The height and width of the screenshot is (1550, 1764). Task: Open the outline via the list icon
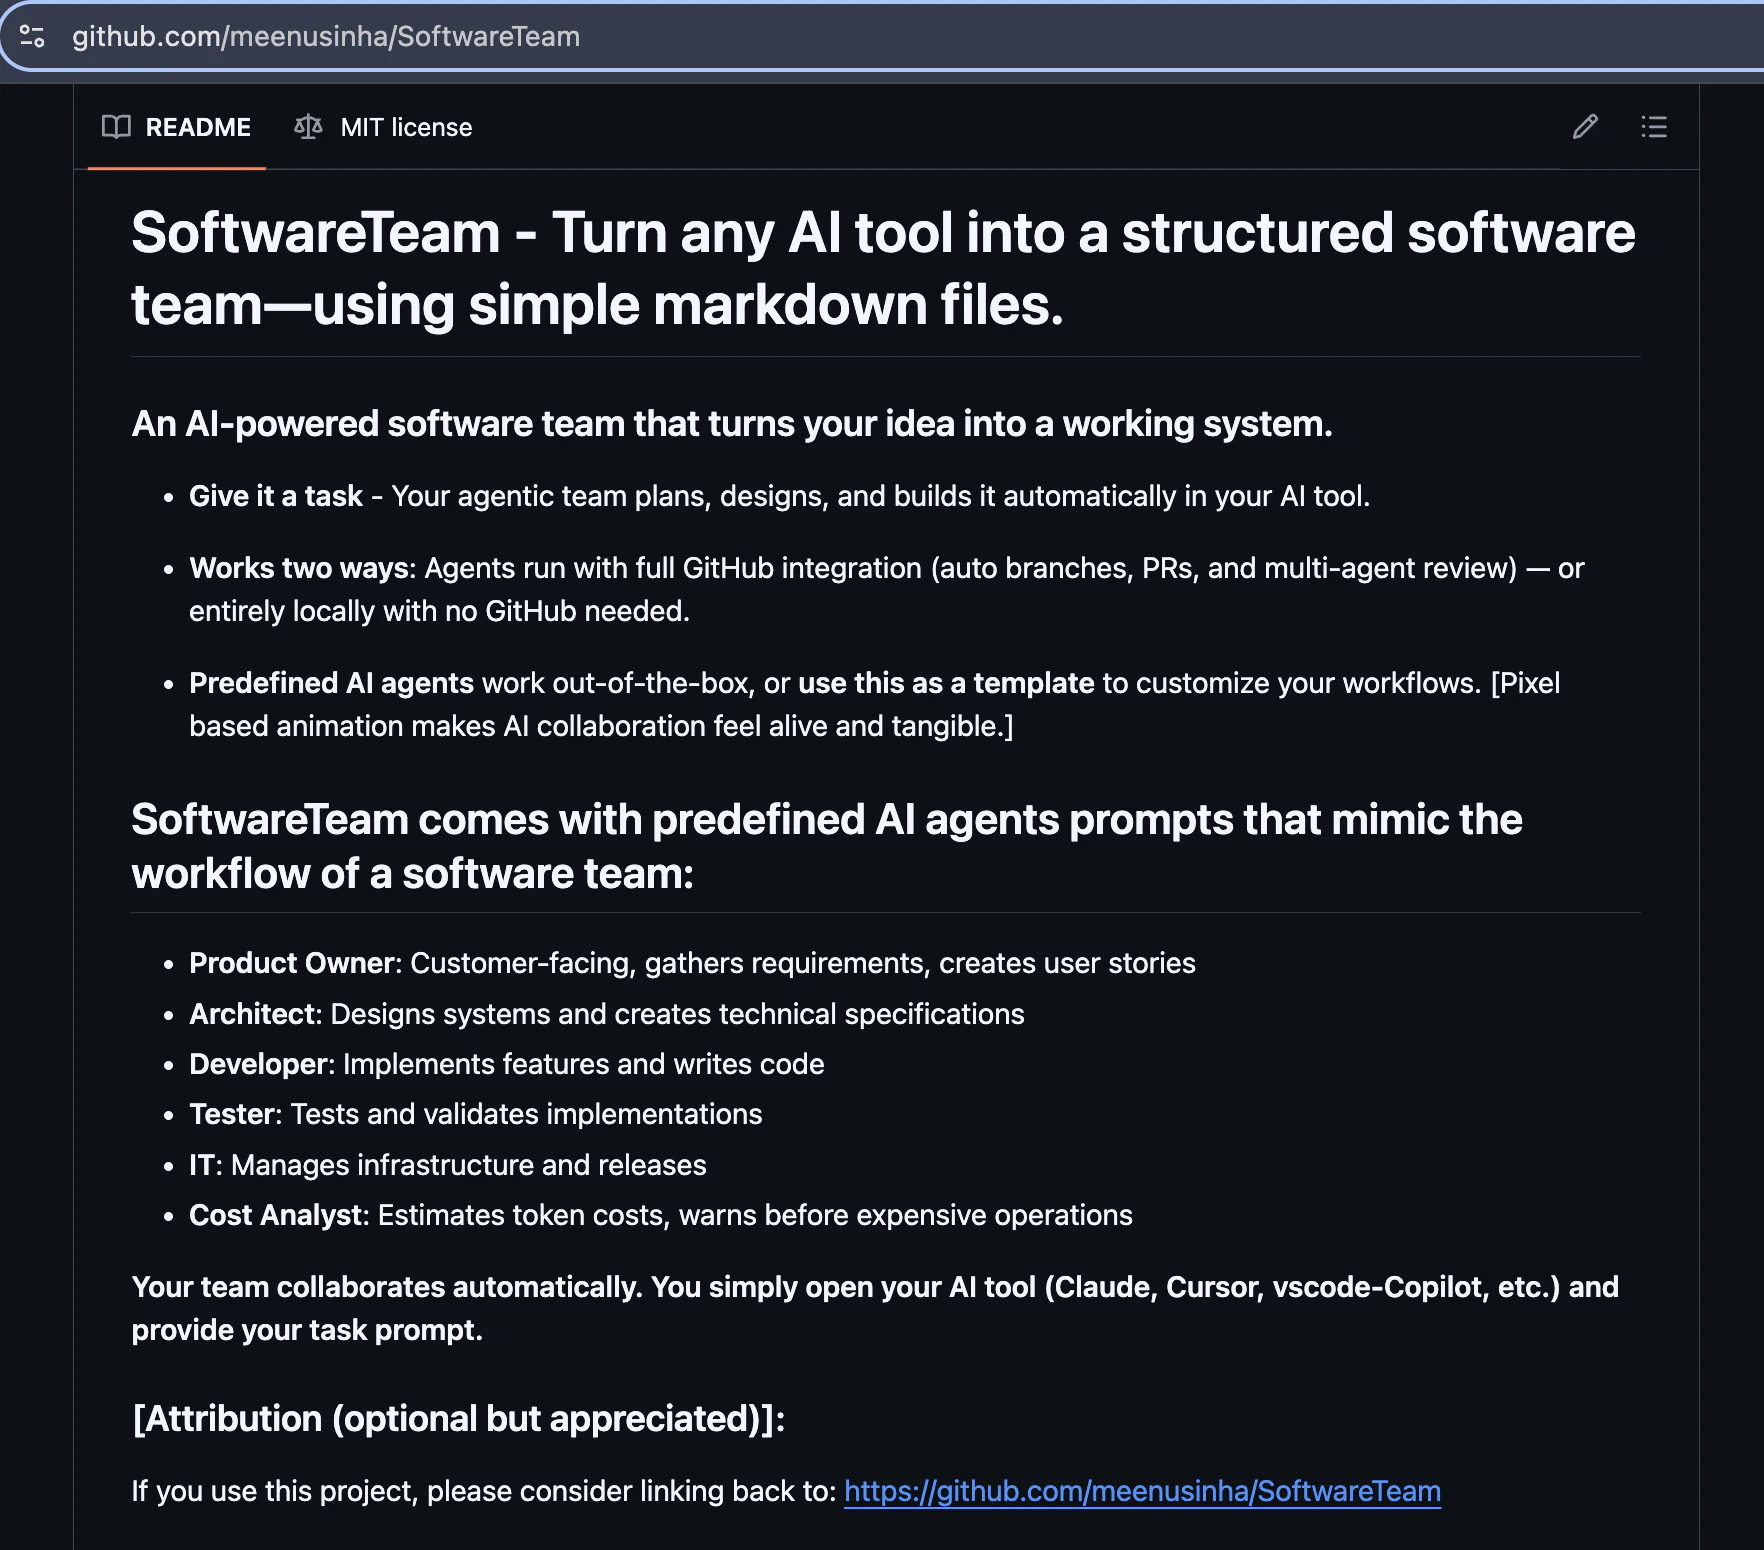tap(1654, 127)
